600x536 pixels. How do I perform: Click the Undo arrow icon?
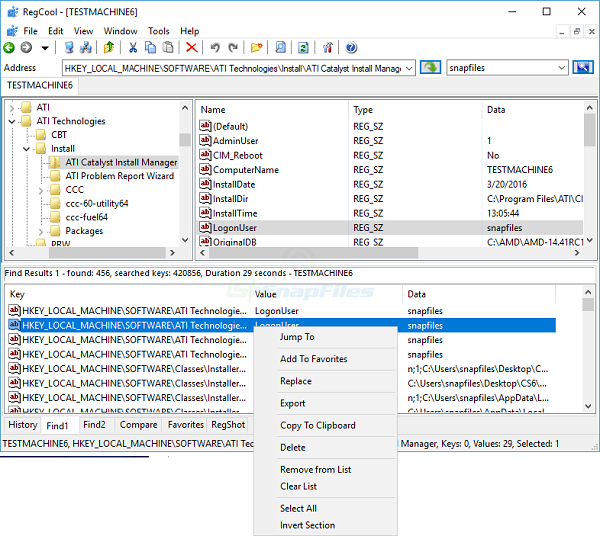(x=215, y=47)
